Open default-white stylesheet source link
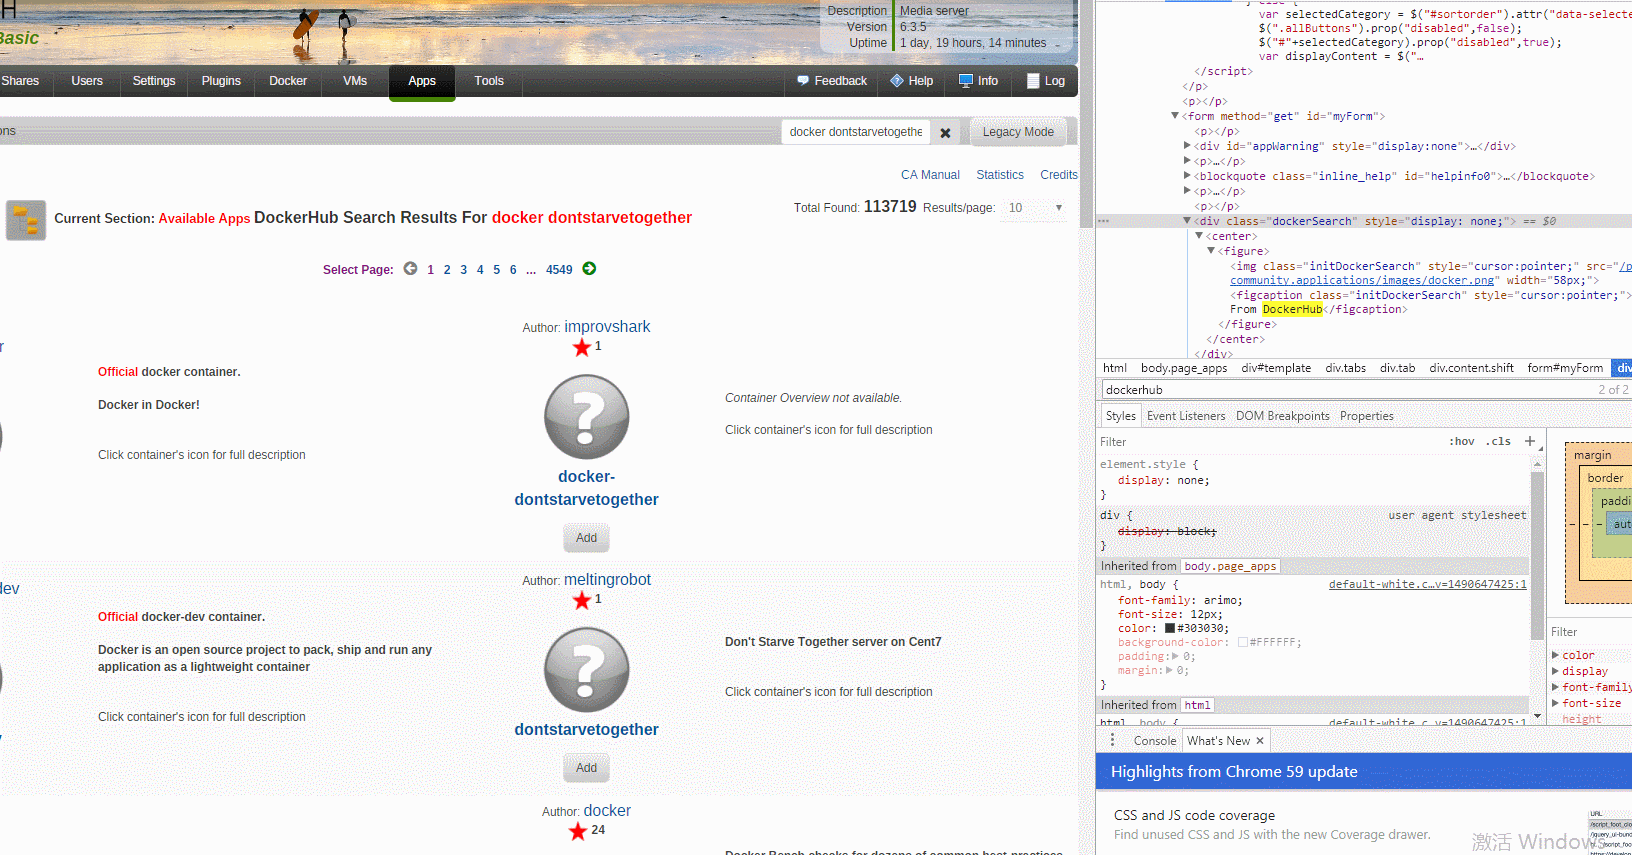The height and width of the screenshot is (855, 1632). tap(1427, 584)
